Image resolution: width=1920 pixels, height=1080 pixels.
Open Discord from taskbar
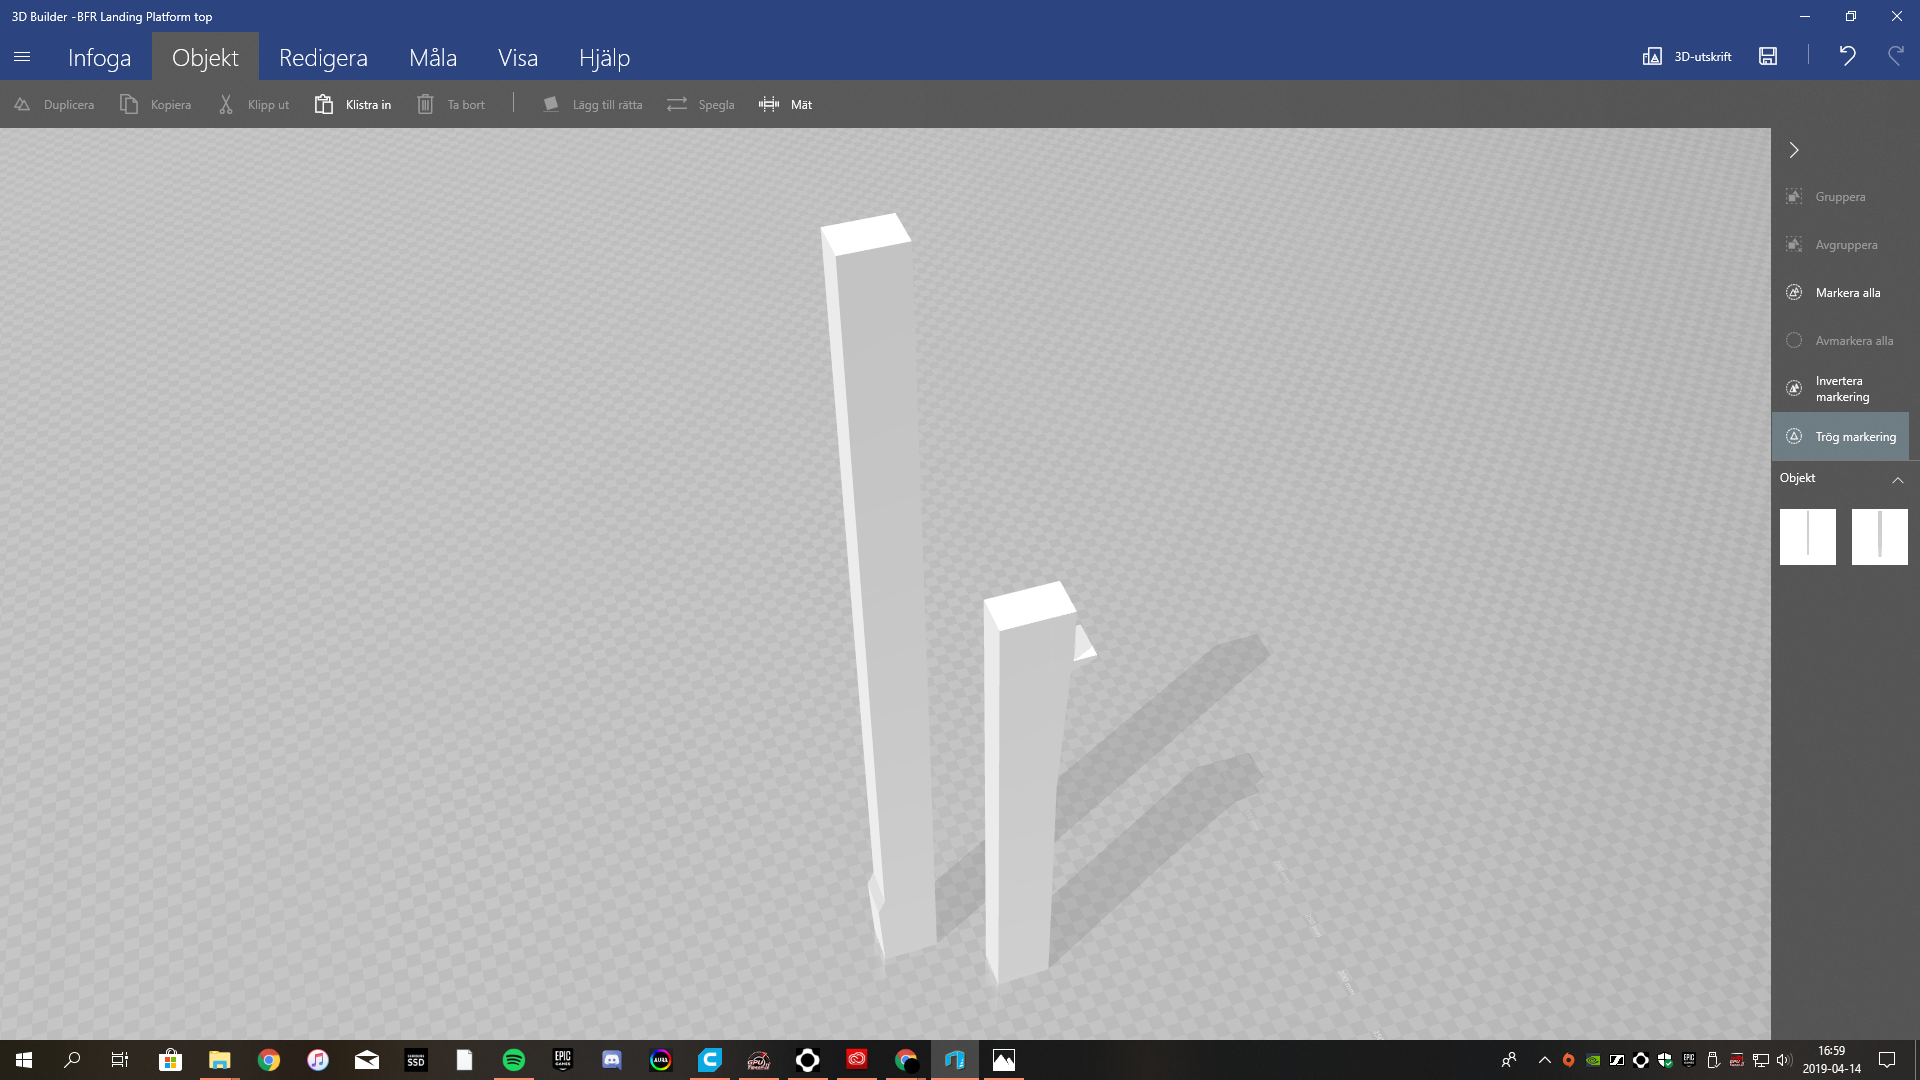(612, 1060)
